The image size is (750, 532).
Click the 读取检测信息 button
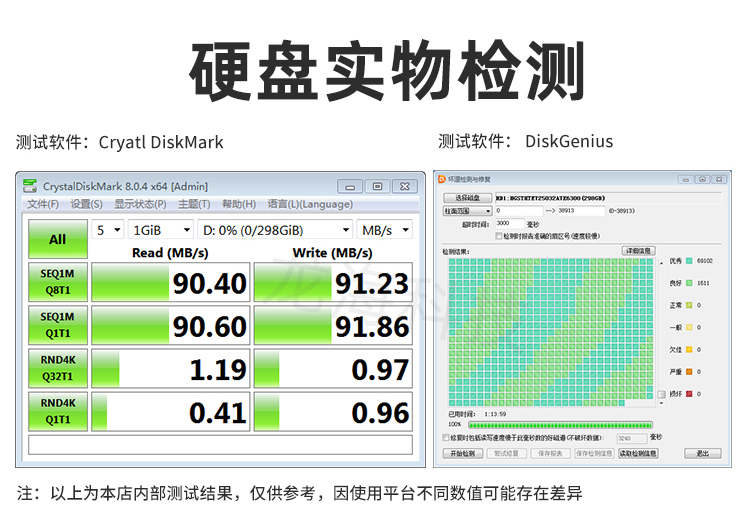tap(638, 453)
